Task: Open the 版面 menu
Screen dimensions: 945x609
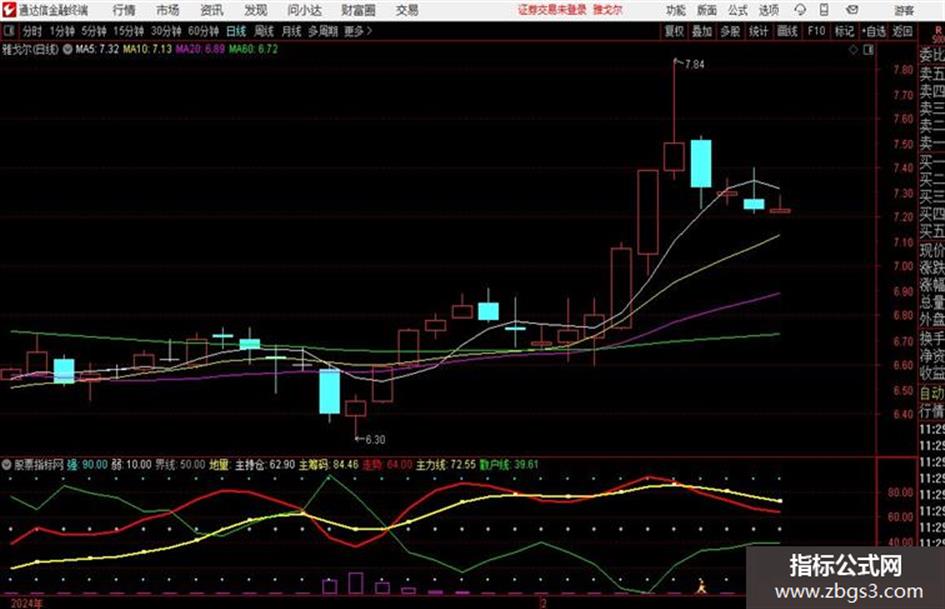Action: pyautogui.click(x=707, y=10)
